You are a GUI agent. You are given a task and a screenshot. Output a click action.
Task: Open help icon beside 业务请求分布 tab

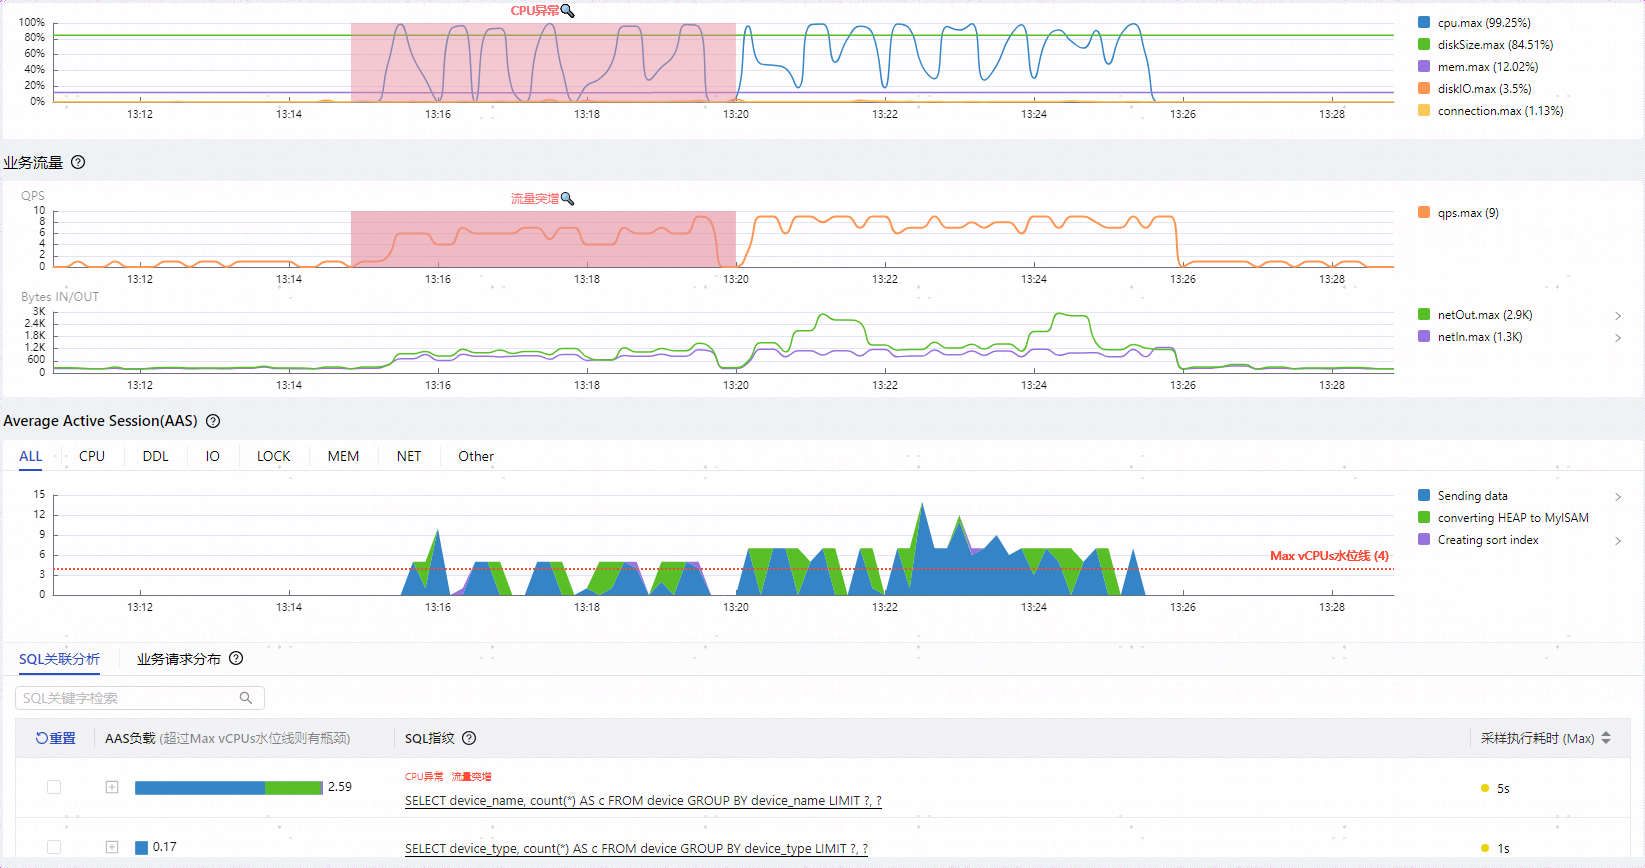click(x=236, y=658)
